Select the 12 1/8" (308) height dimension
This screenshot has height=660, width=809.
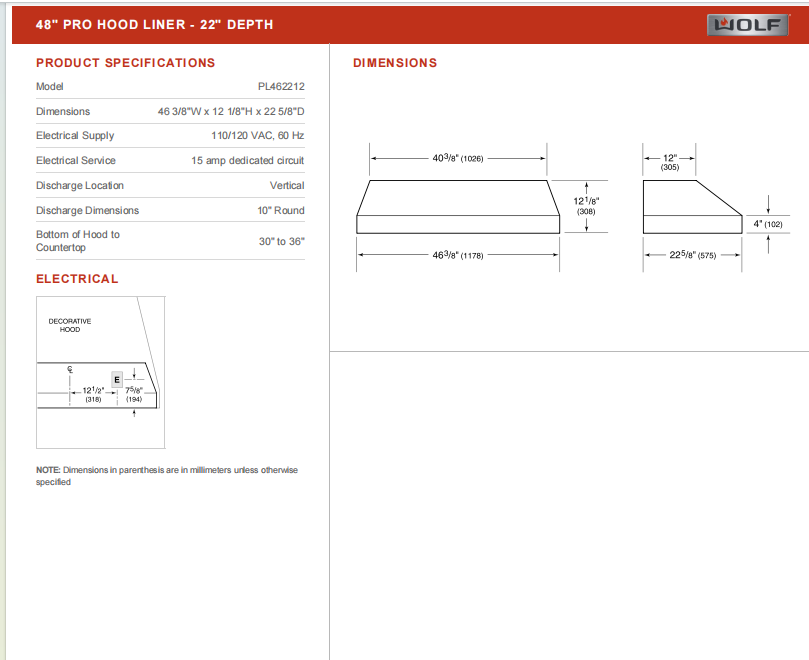586,205
